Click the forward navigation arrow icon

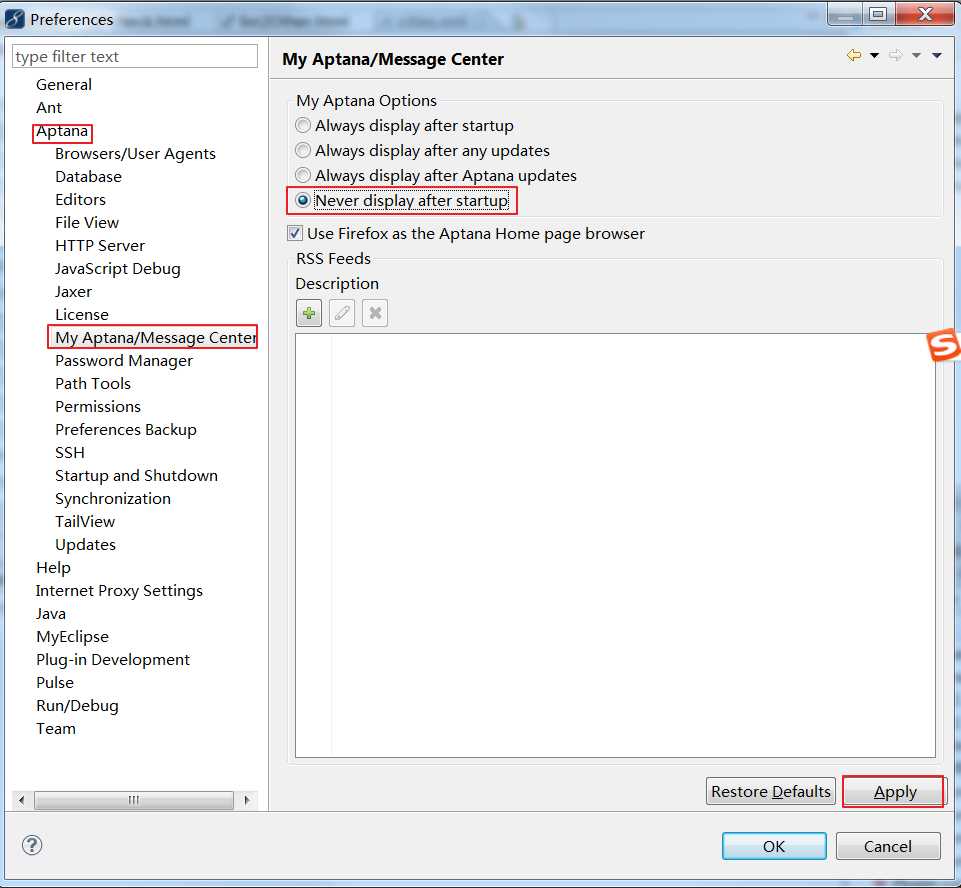point(895,56)
